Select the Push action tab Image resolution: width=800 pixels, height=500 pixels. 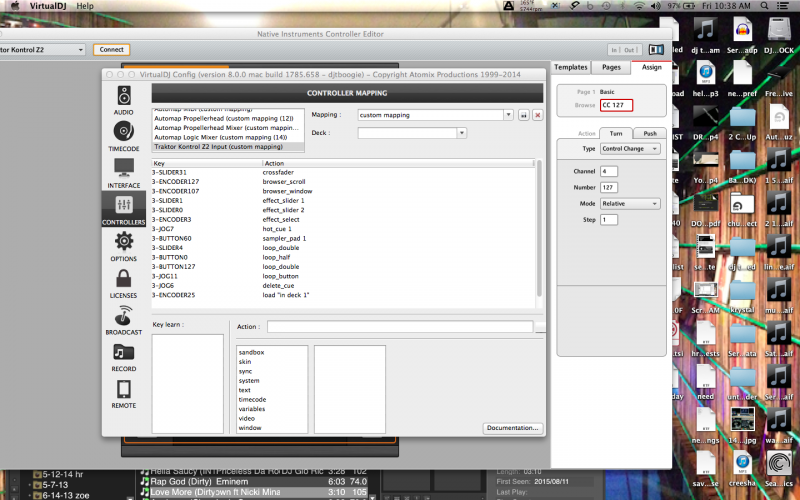coord(649,134)
